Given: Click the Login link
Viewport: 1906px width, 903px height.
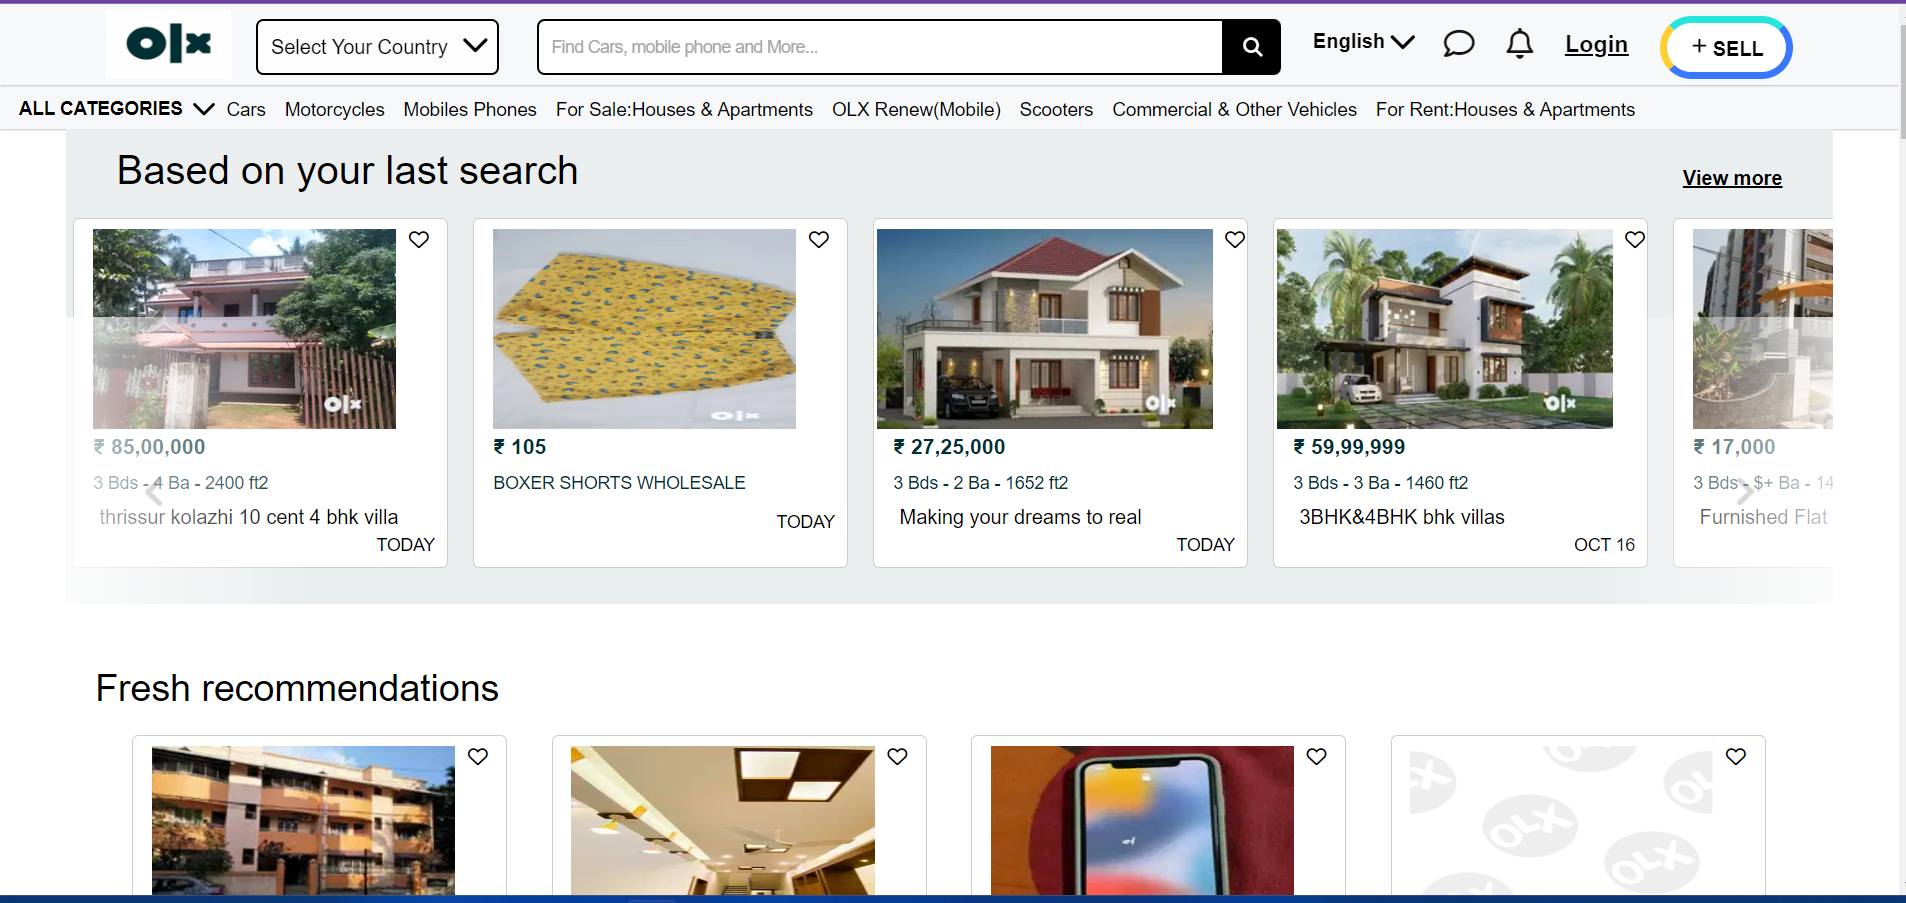Looking at the screenshot, I should pyautogui.click(x=1596, y=45).
